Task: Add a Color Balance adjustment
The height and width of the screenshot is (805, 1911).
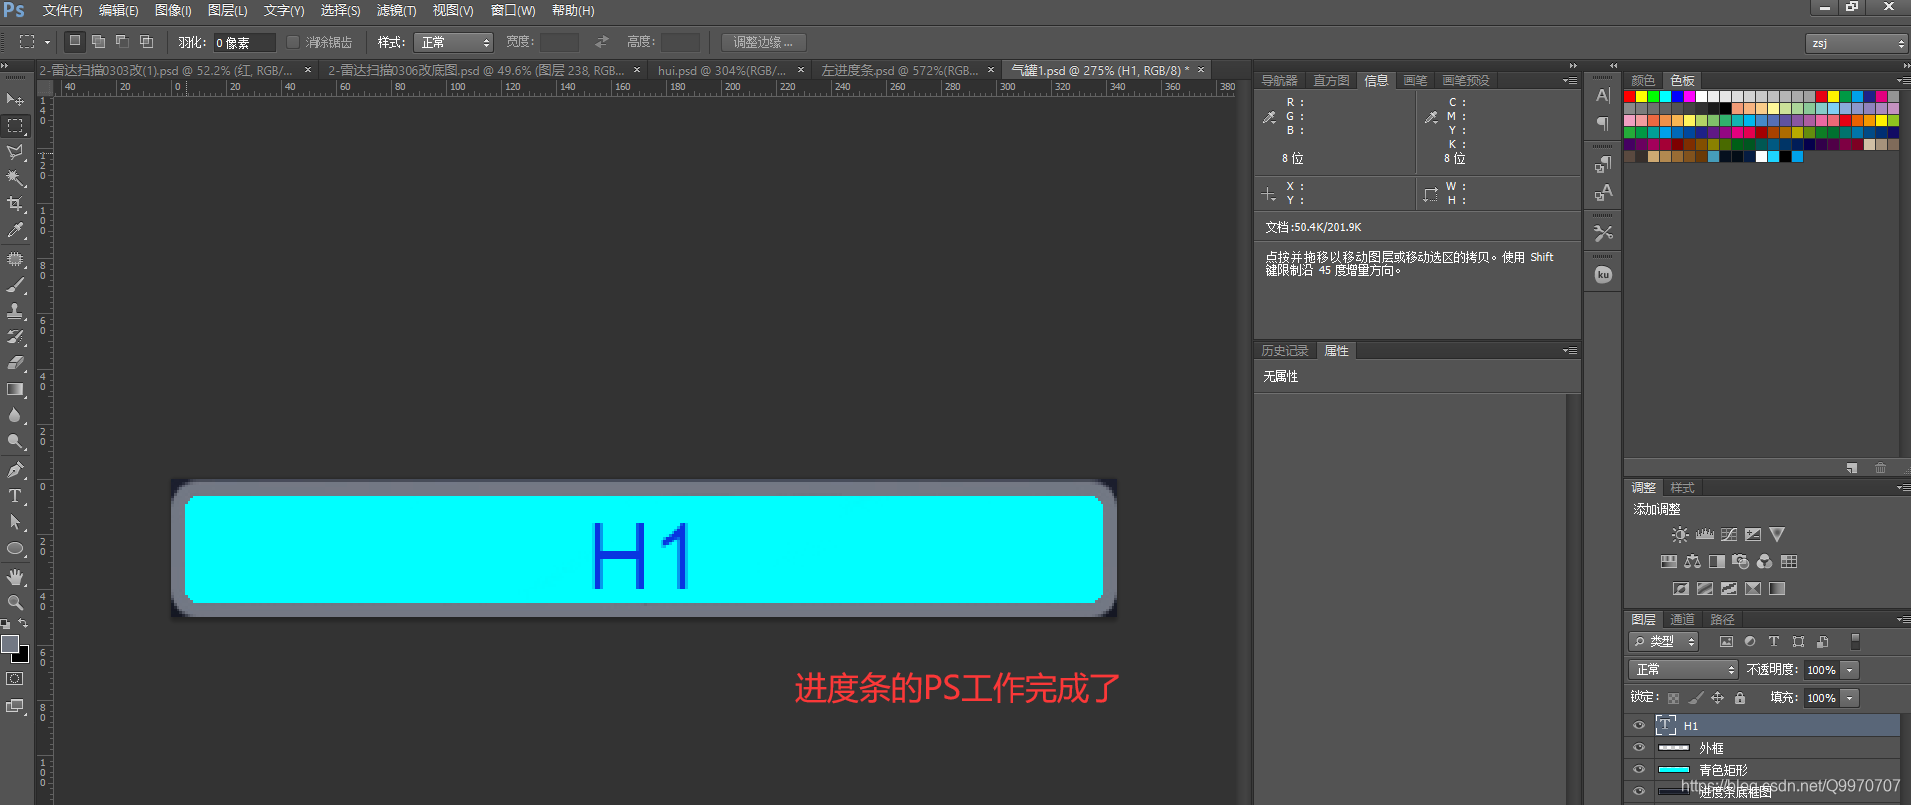Action: coord(1692,562)
